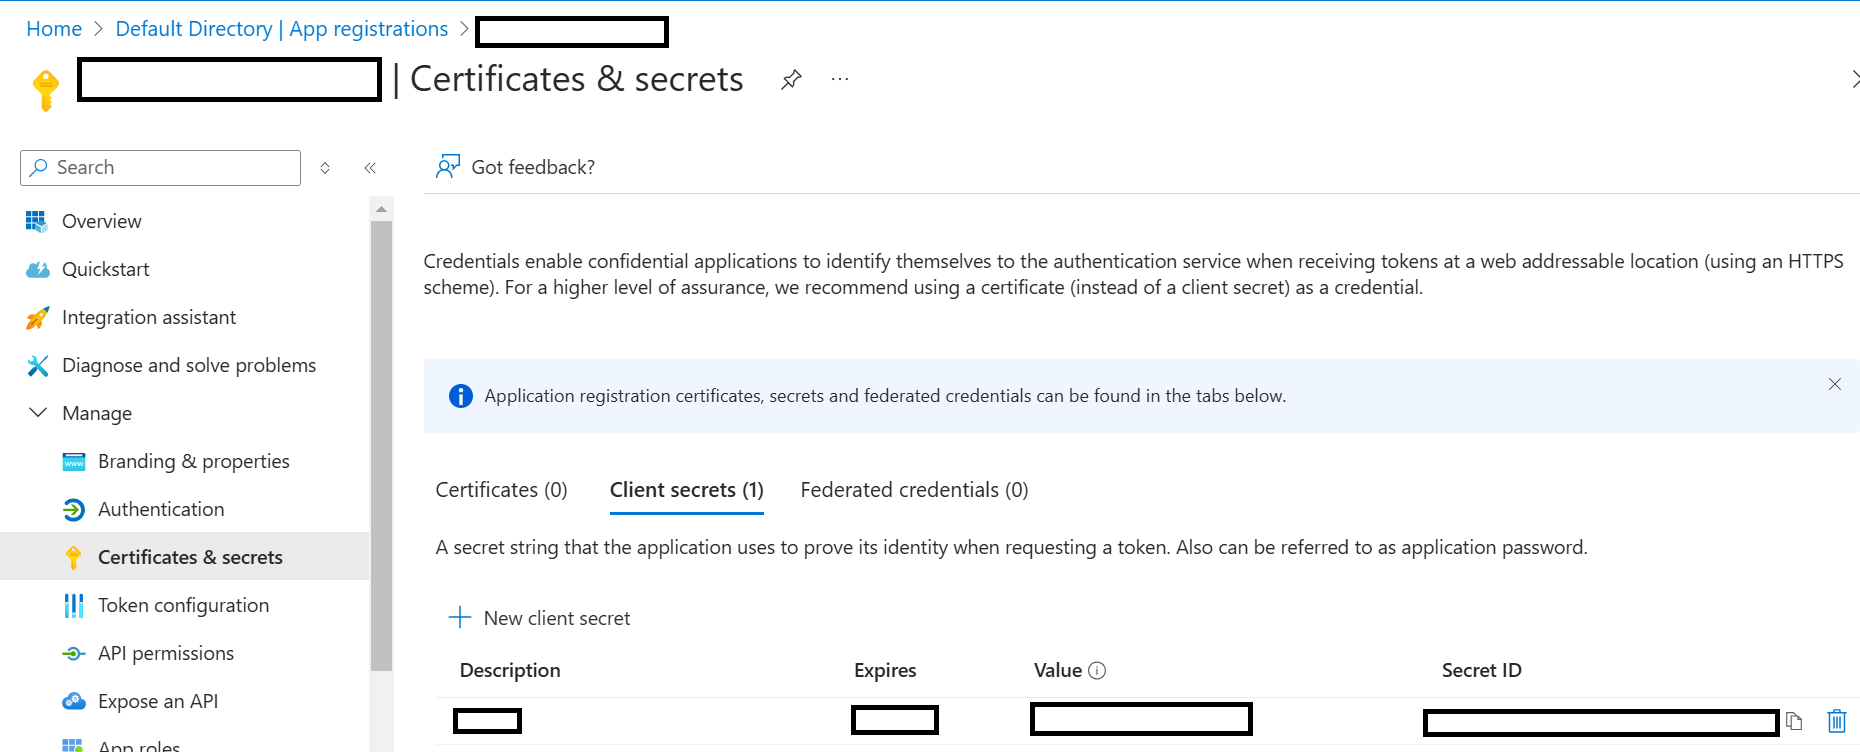Open Overview in the sidebar
1860x752 pixels.
(102, 221)
